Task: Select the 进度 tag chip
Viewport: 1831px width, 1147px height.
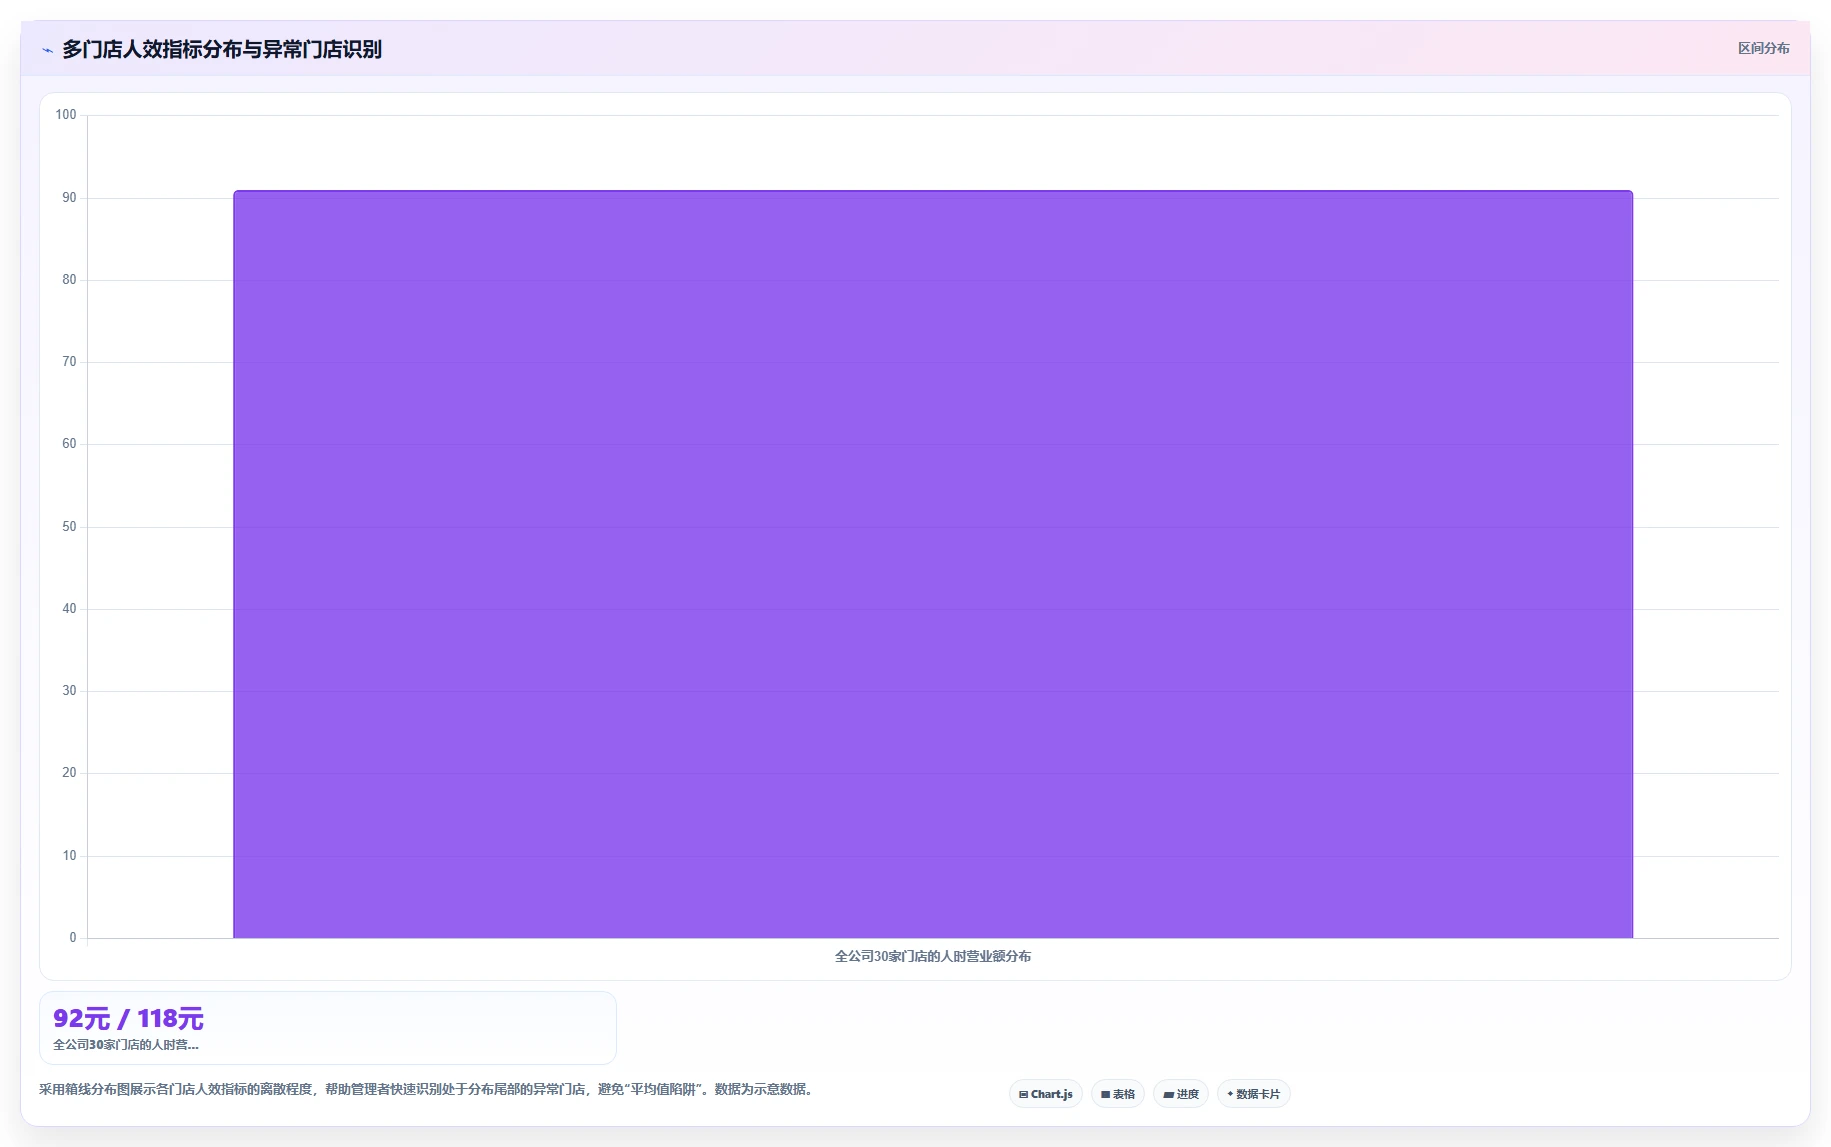Action: coord(1181,1094)
